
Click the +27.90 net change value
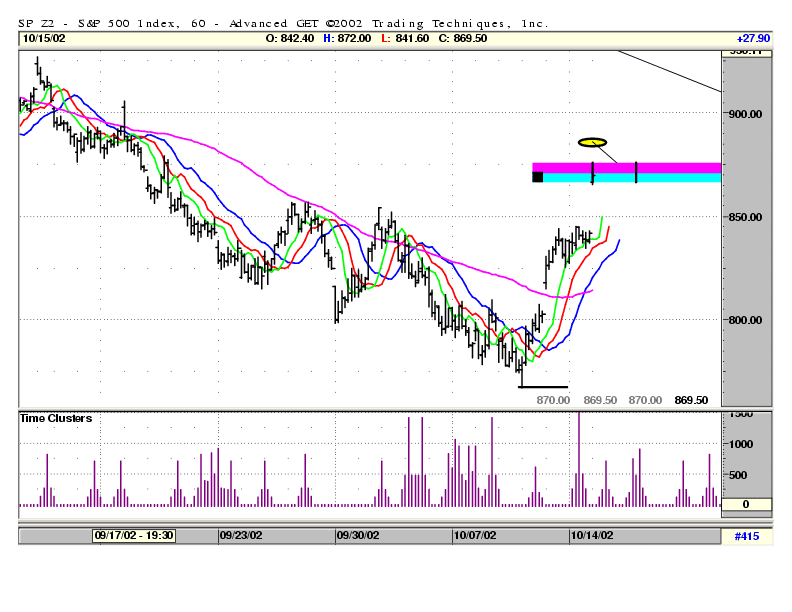[x=753, y=38]
